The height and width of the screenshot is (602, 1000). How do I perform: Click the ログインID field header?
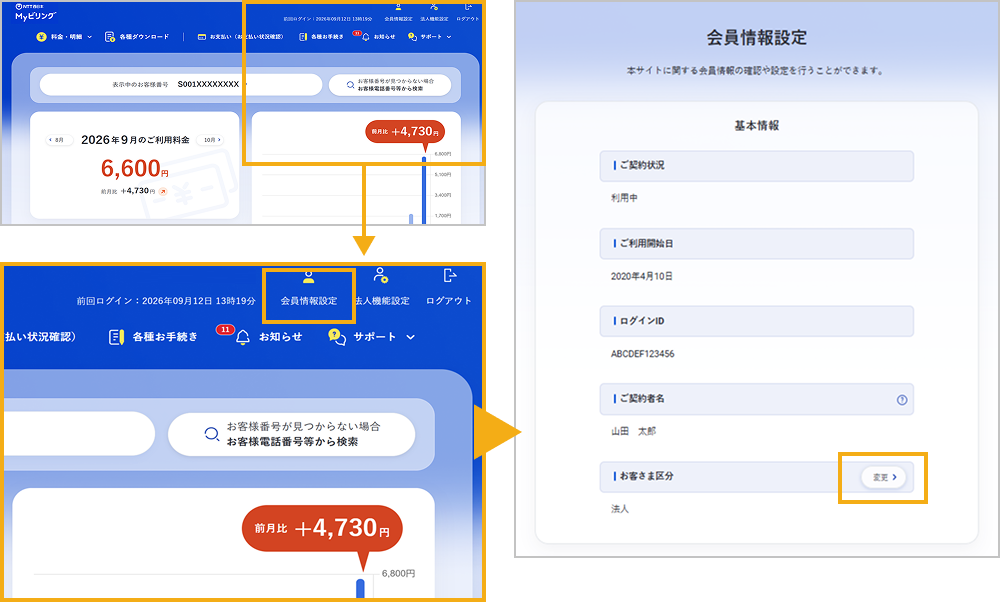click(x=756, y=321)
